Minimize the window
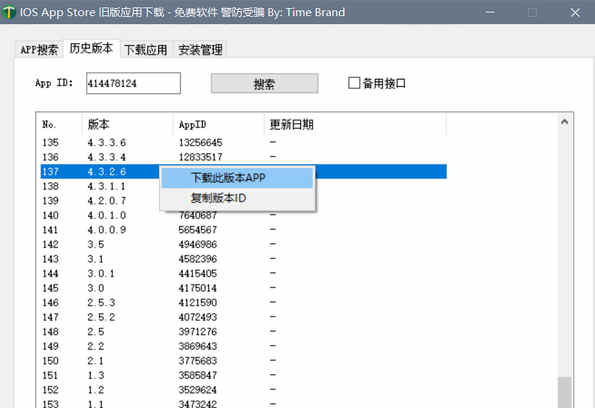The height and width of the screenshot is (408, 595). point(490,12)
